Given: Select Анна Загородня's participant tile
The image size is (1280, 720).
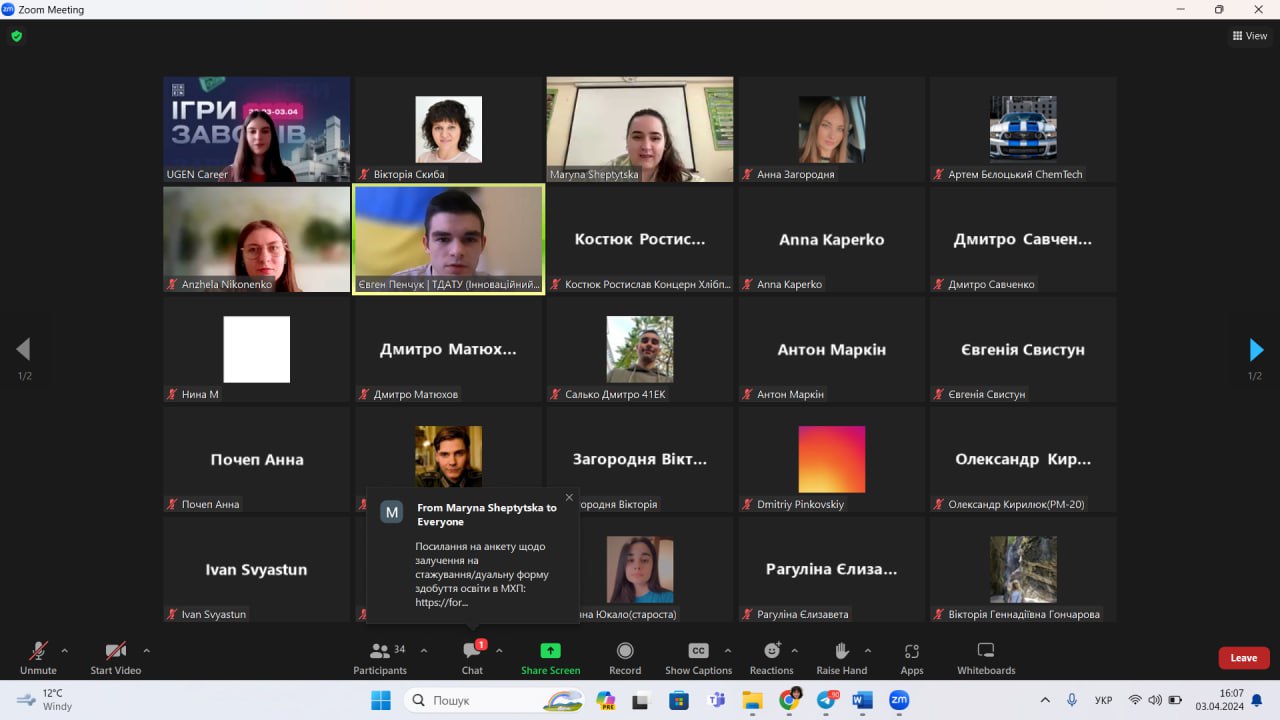Looking at the screenshot, I should (x=831, y=129).
